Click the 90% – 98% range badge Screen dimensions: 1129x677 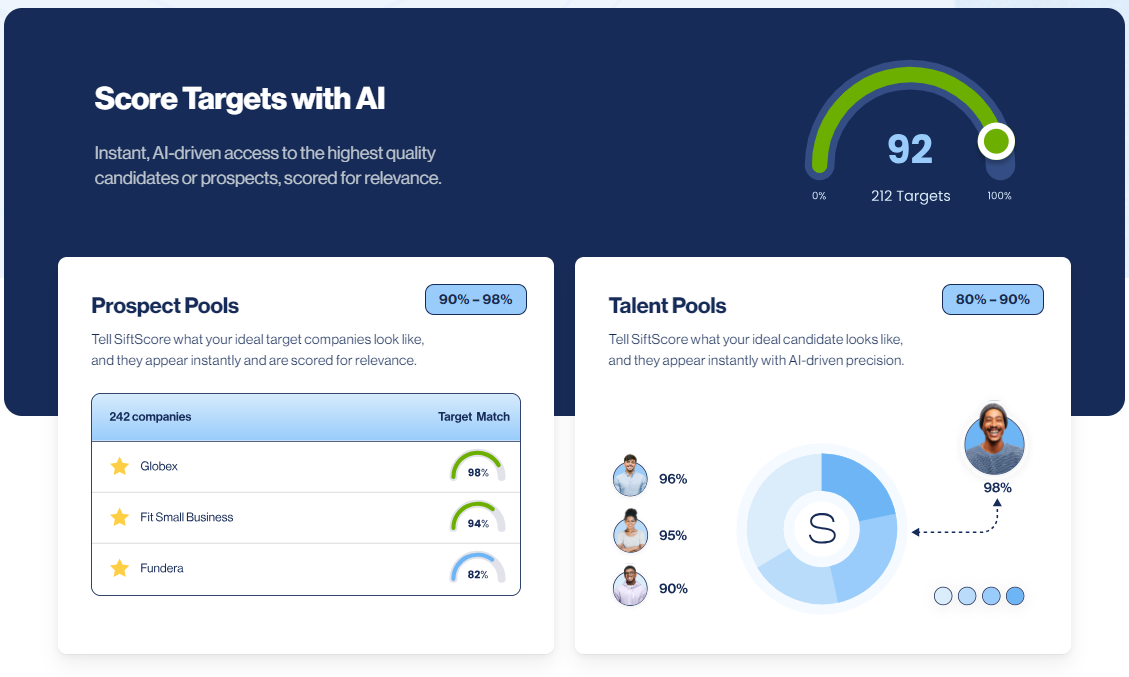[476, 299]
